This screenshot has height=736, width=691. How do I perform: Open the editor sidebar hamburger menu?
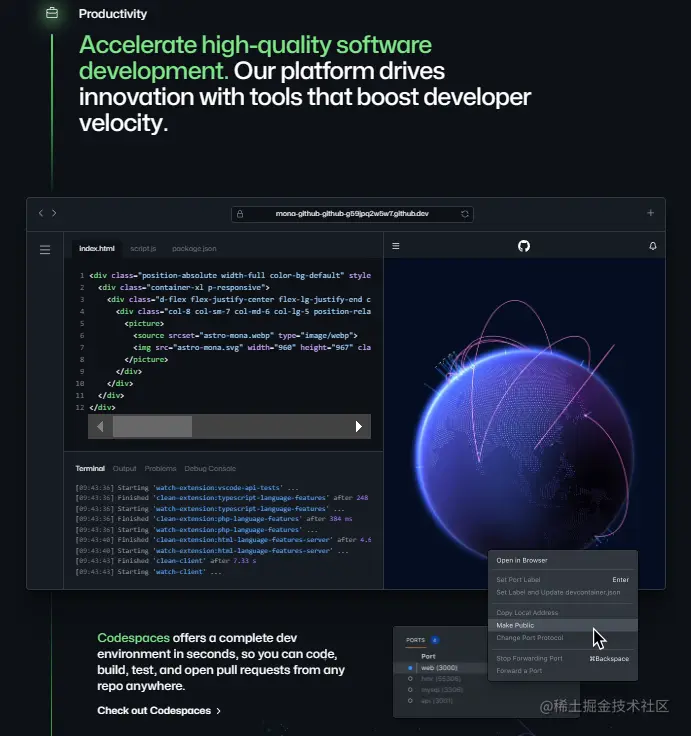pos(45,249)
